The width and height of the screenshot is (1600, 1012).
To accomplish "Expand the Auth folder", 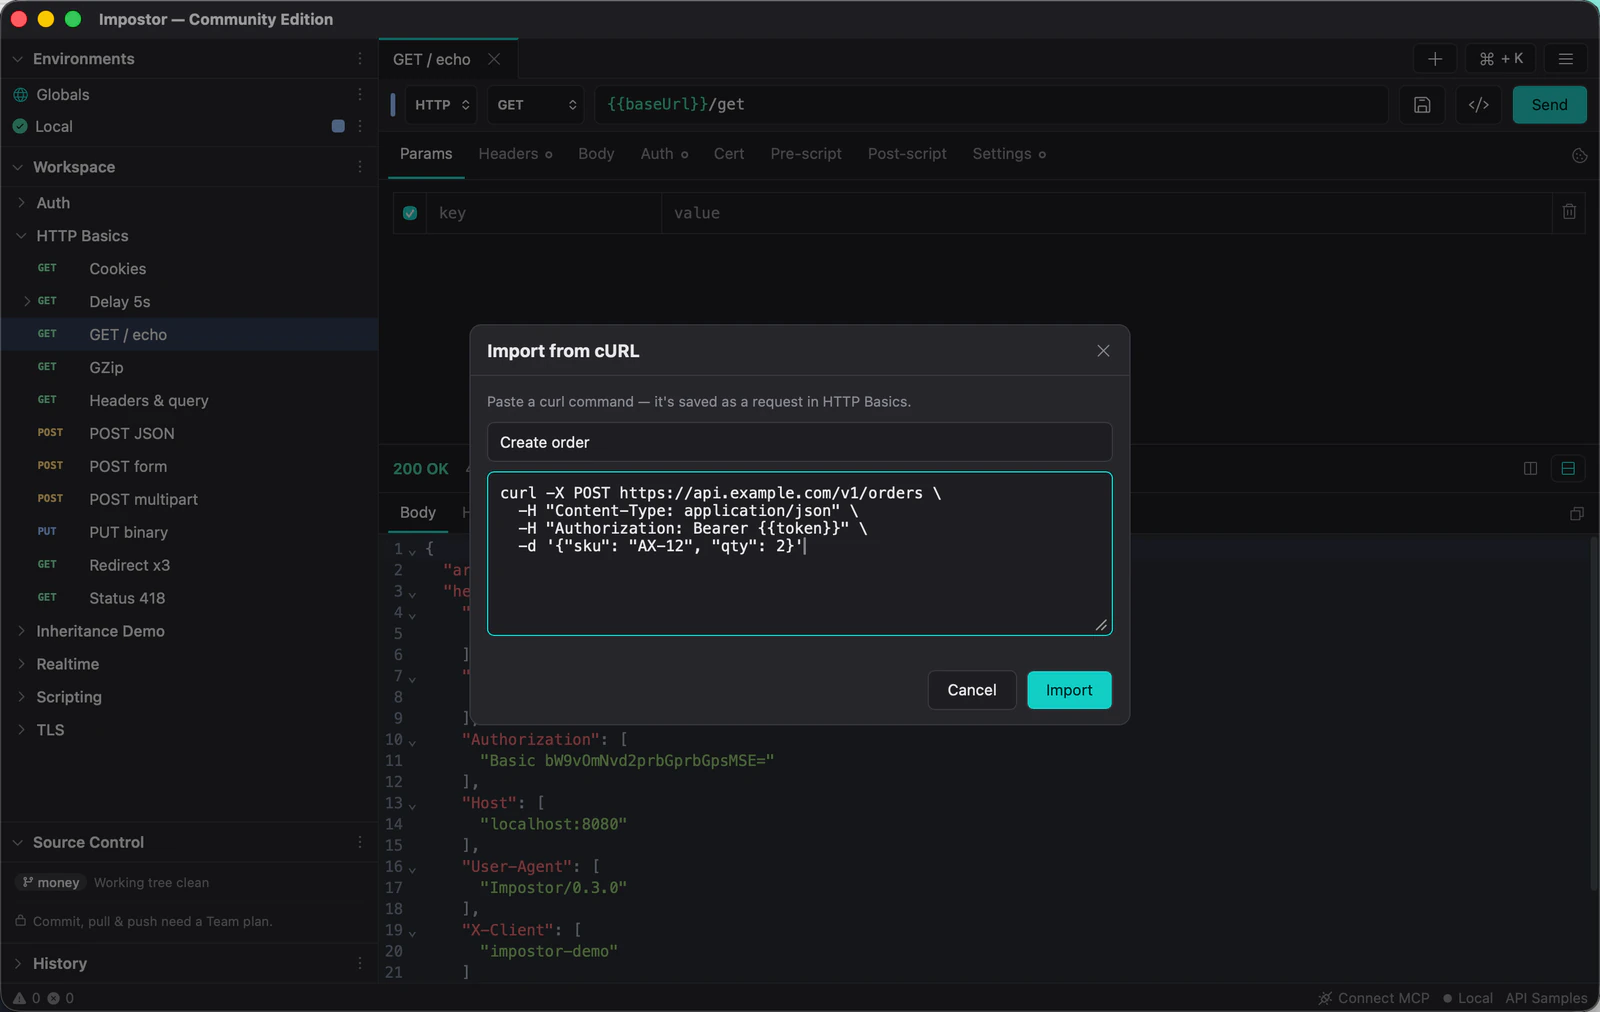I will [21, 203].
